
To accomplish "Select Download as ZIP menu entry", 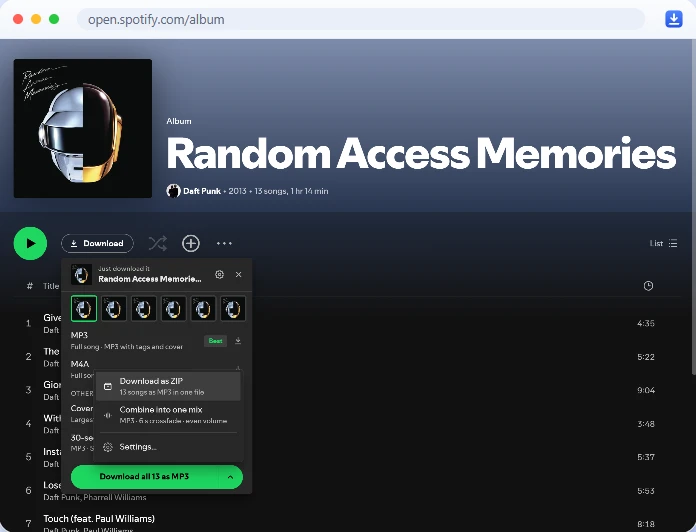I will click(x=168, y=386).
